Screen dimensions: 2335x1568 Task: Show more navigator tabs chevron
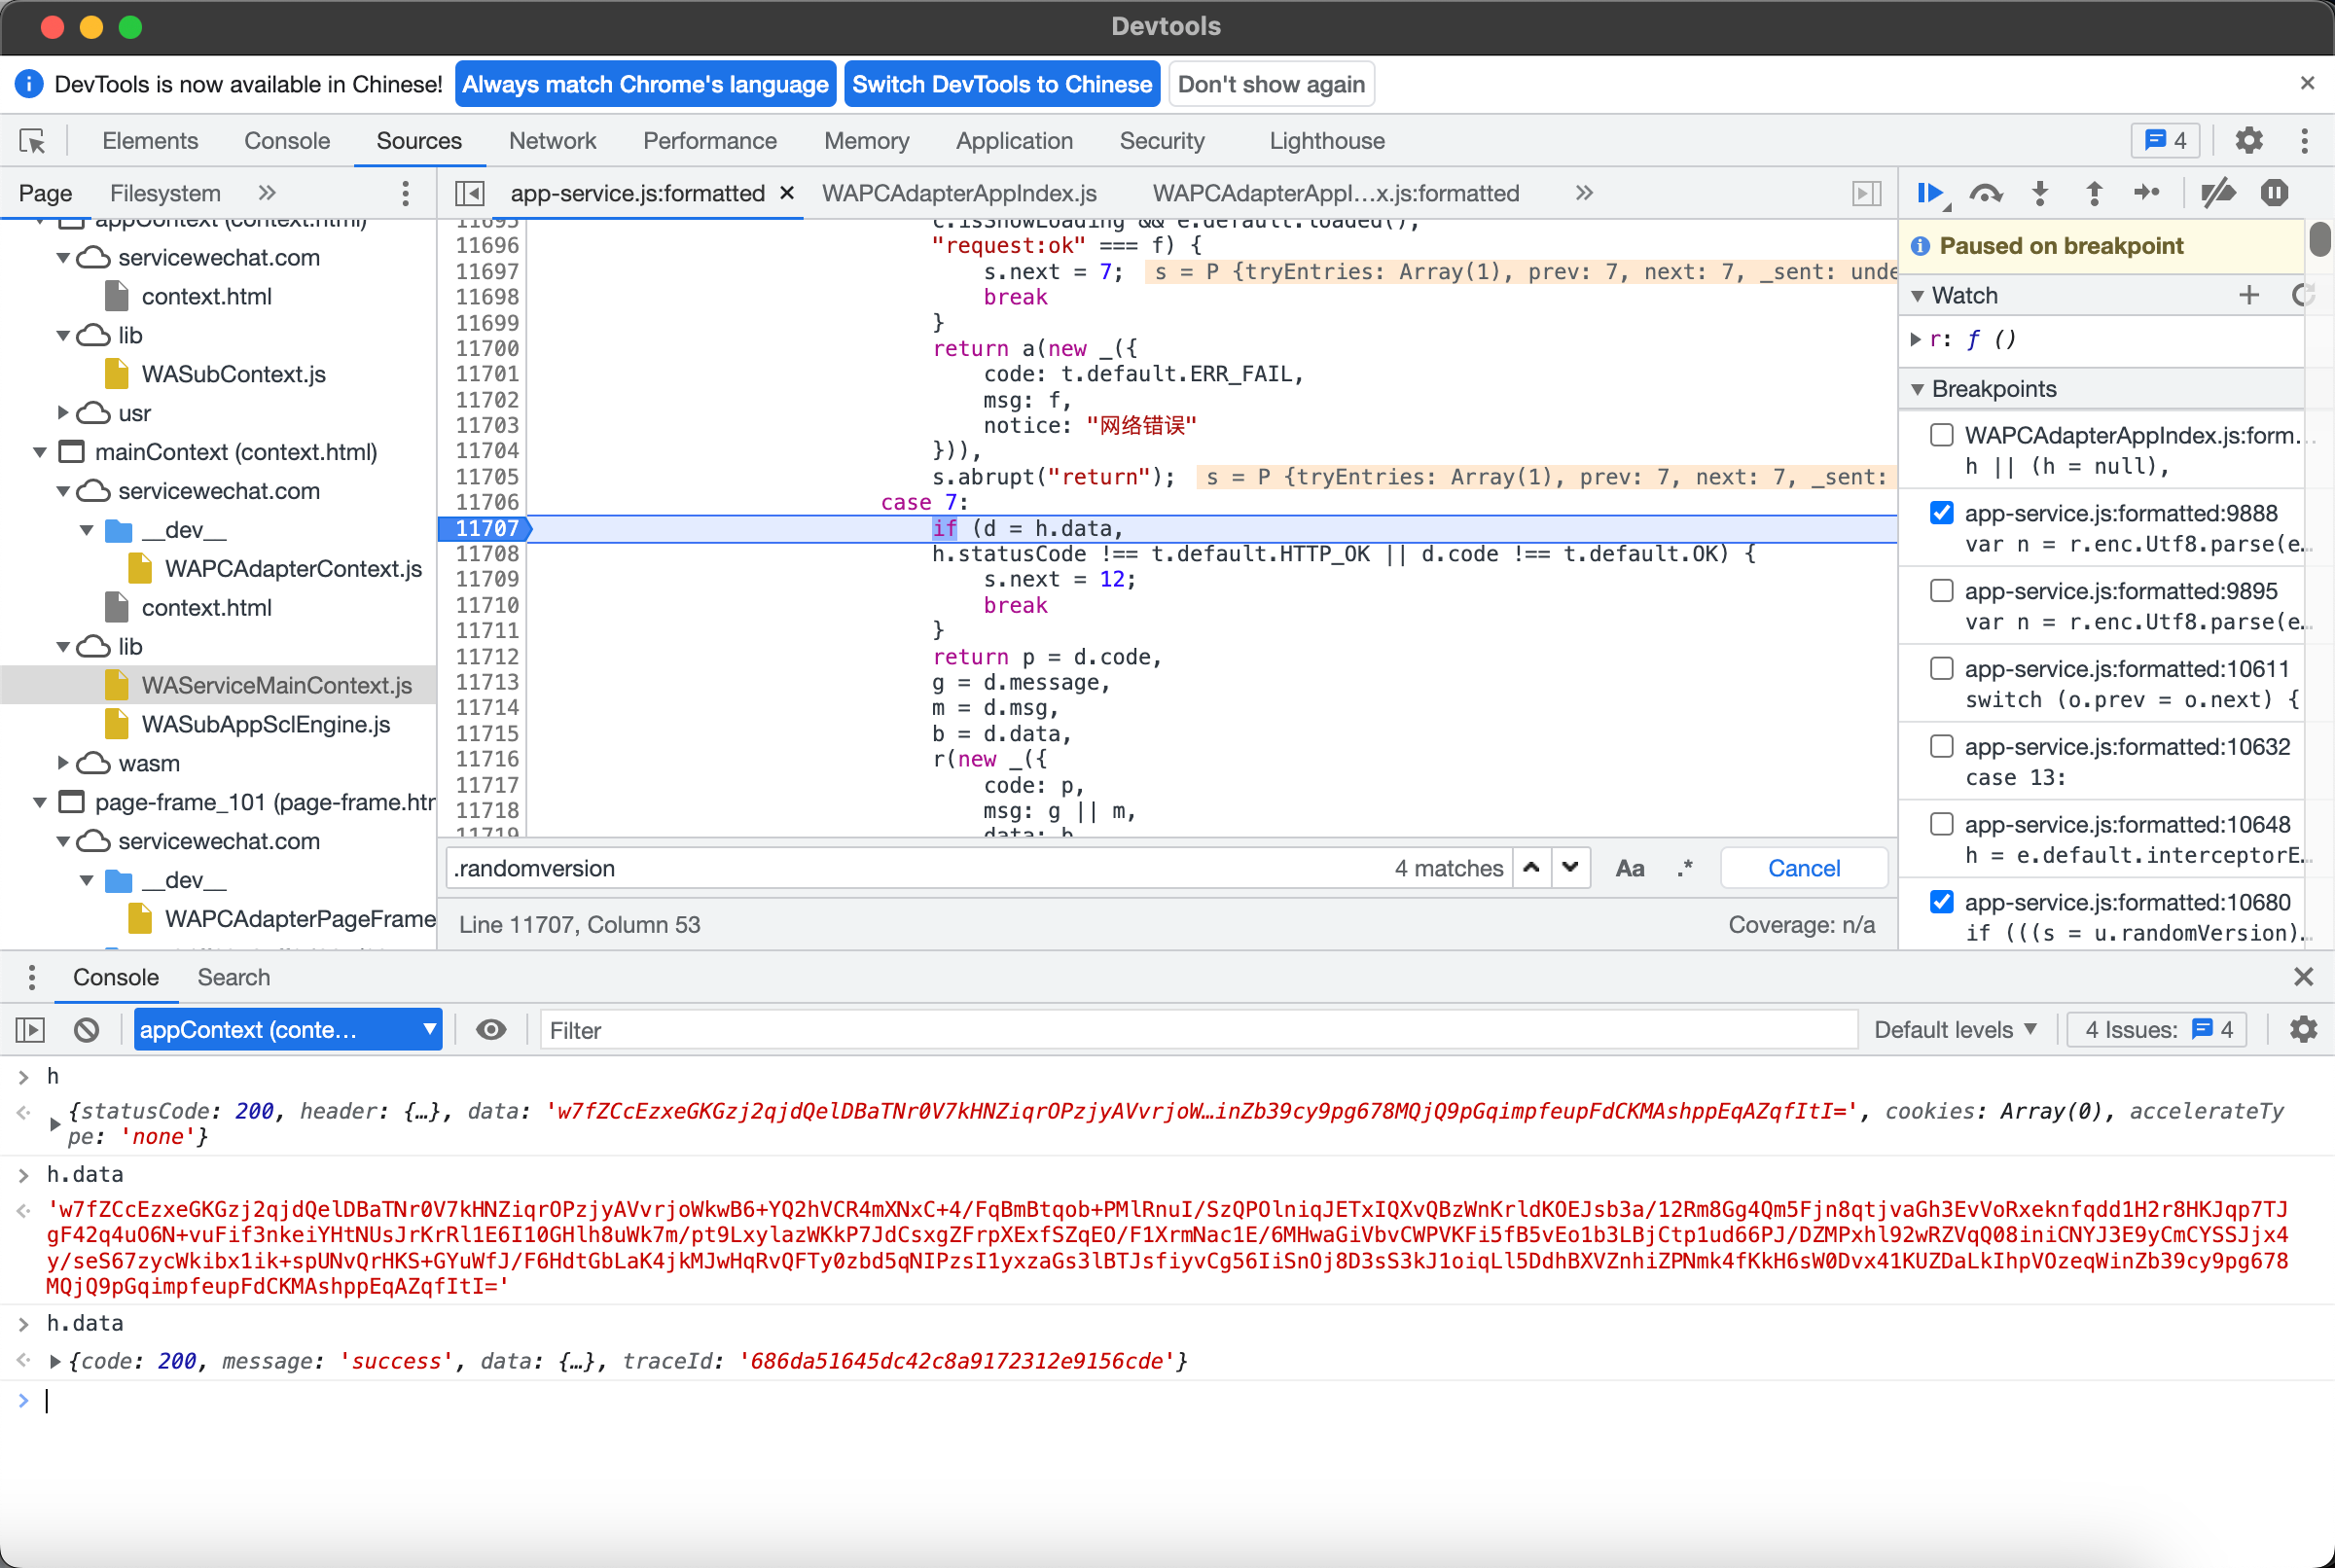266,193
